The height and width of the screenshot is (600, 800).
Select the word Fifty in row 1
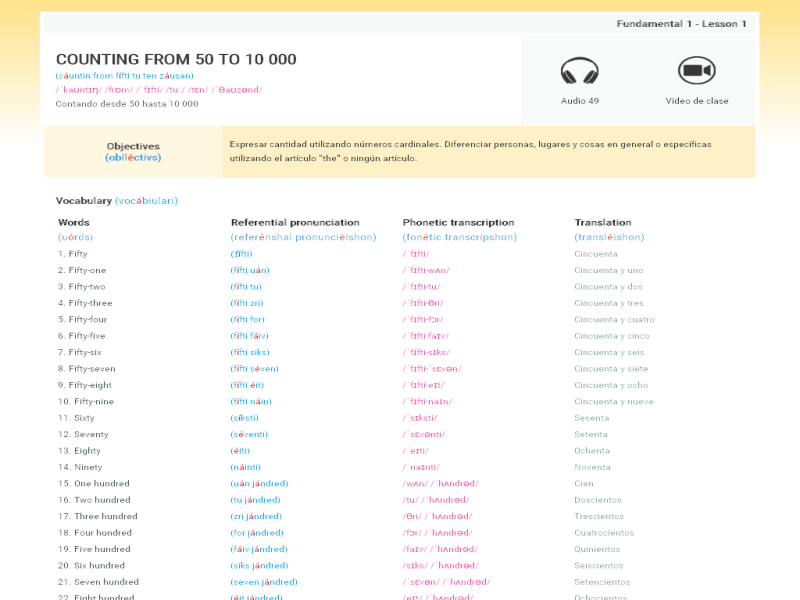(x=77, y=254)
